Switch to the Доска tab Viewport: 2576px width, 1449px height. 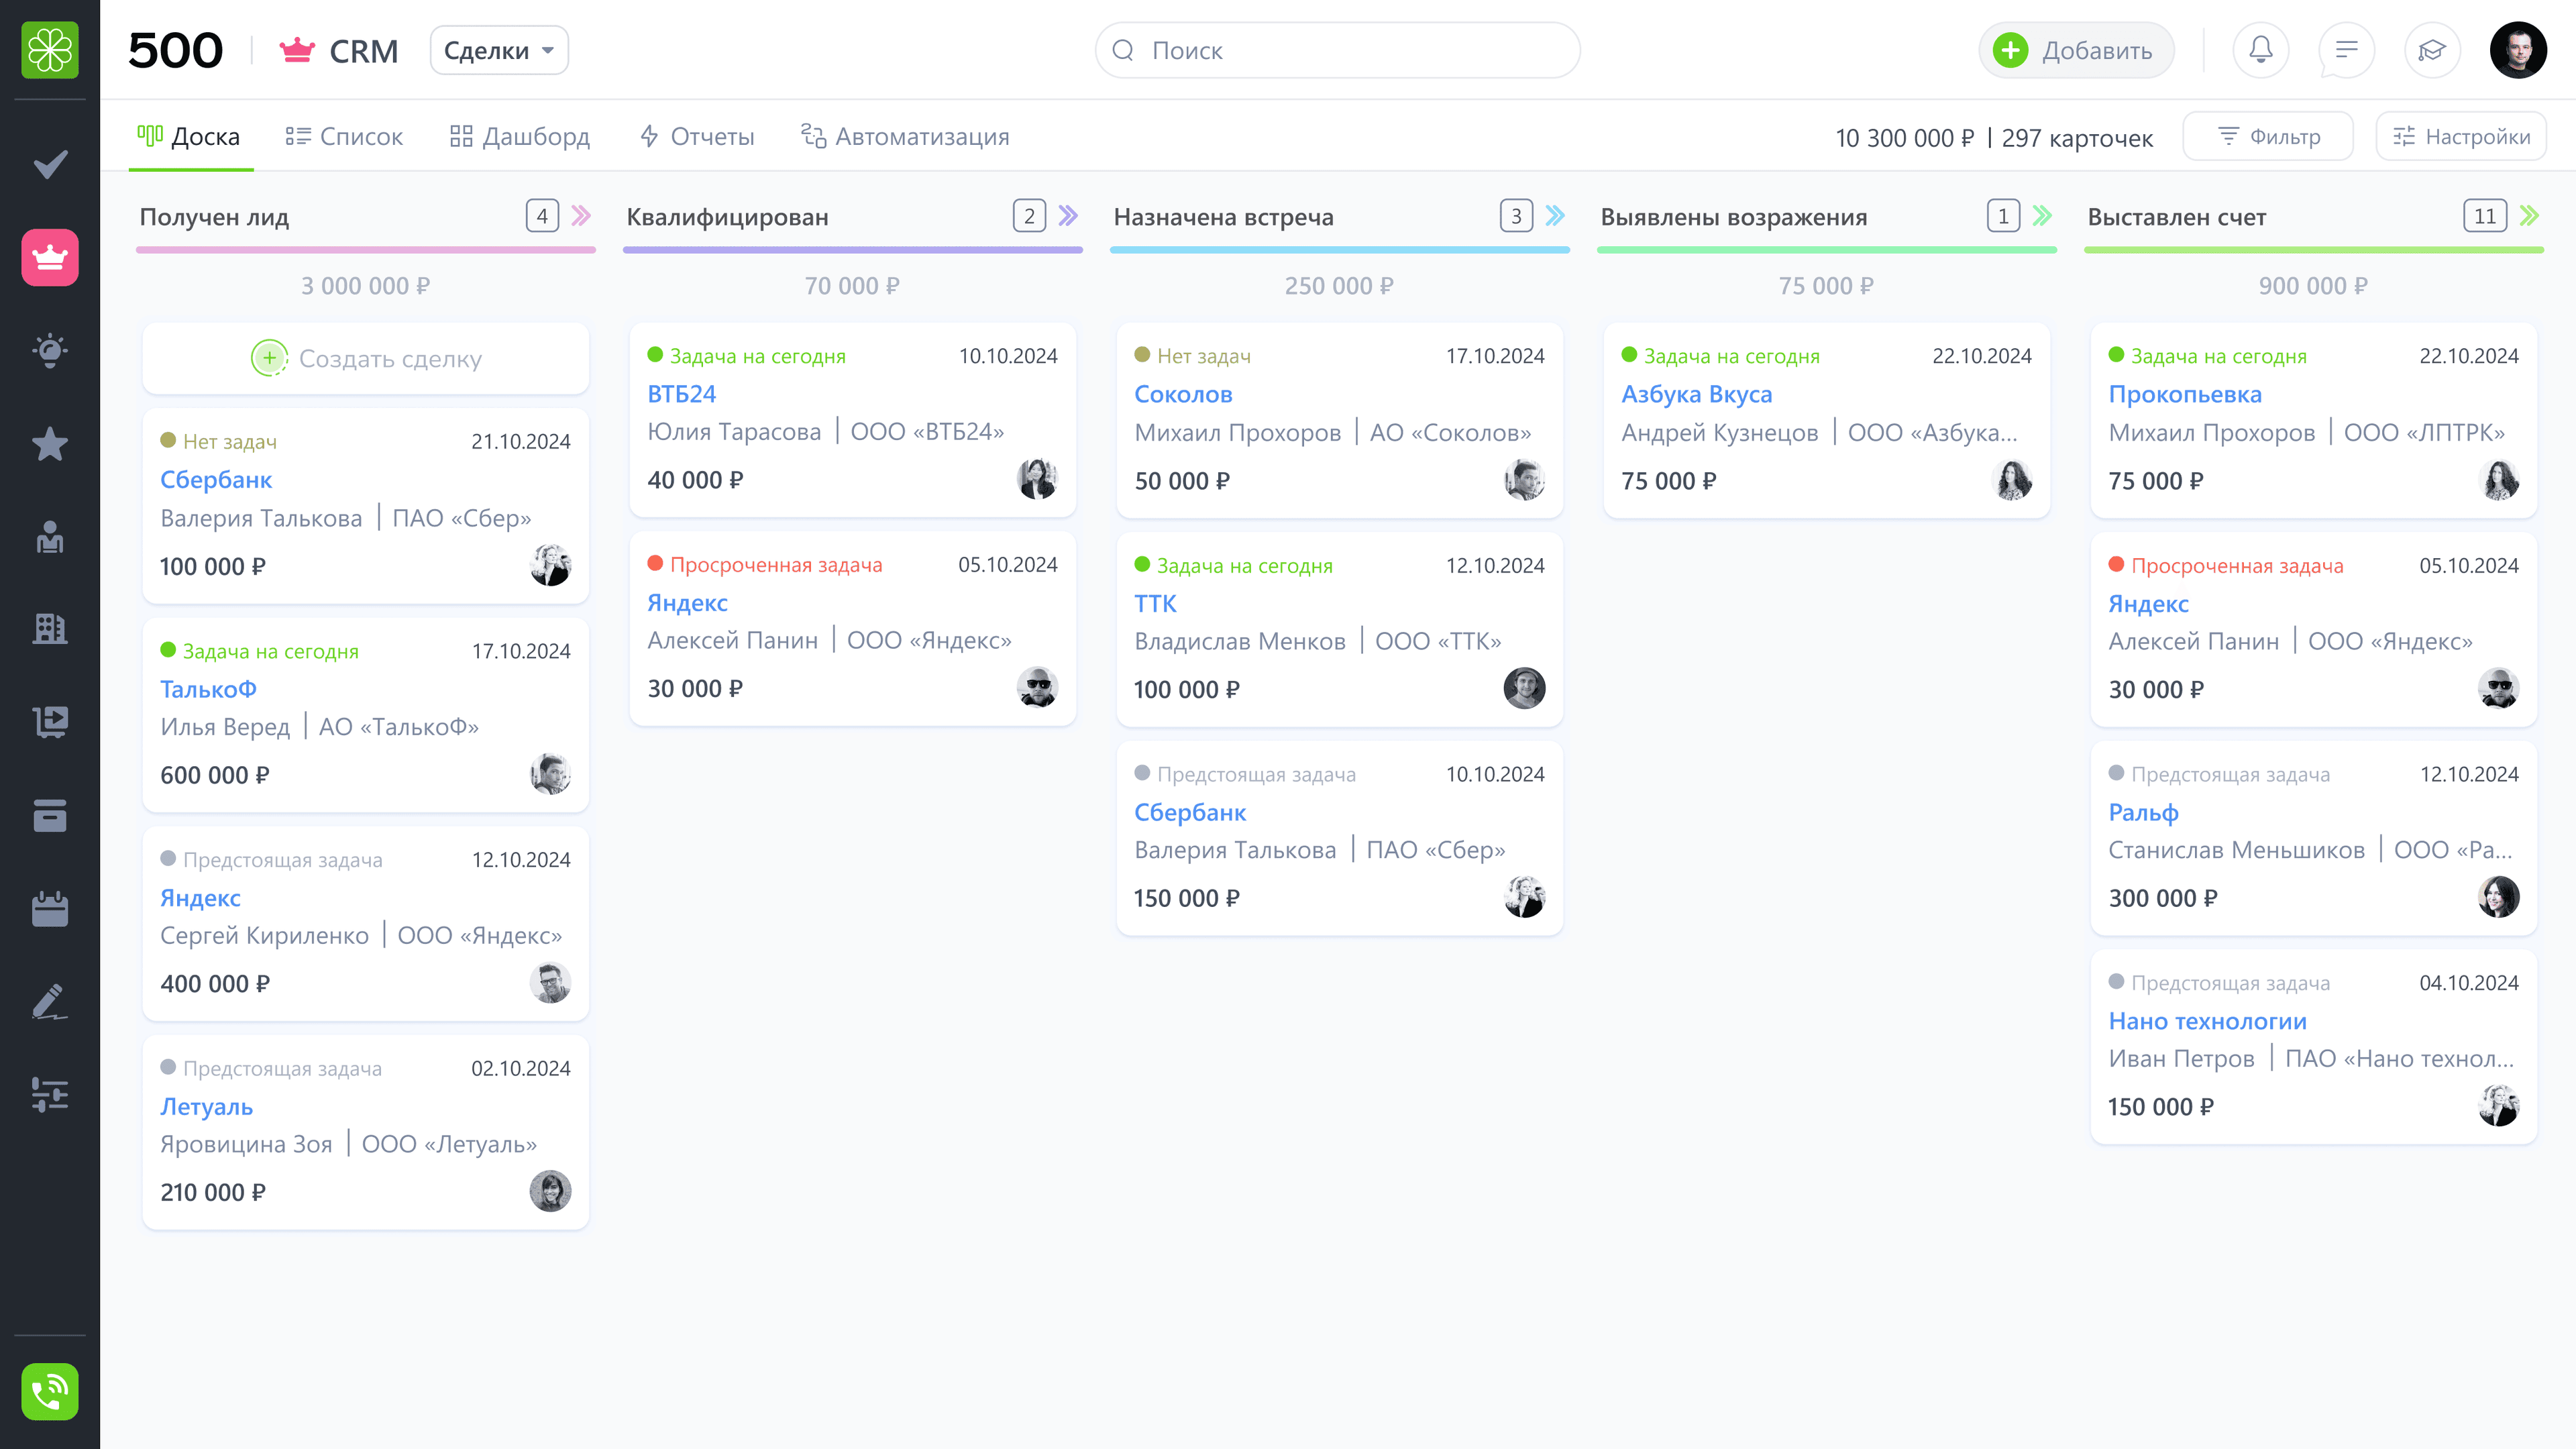coord(189,136)
